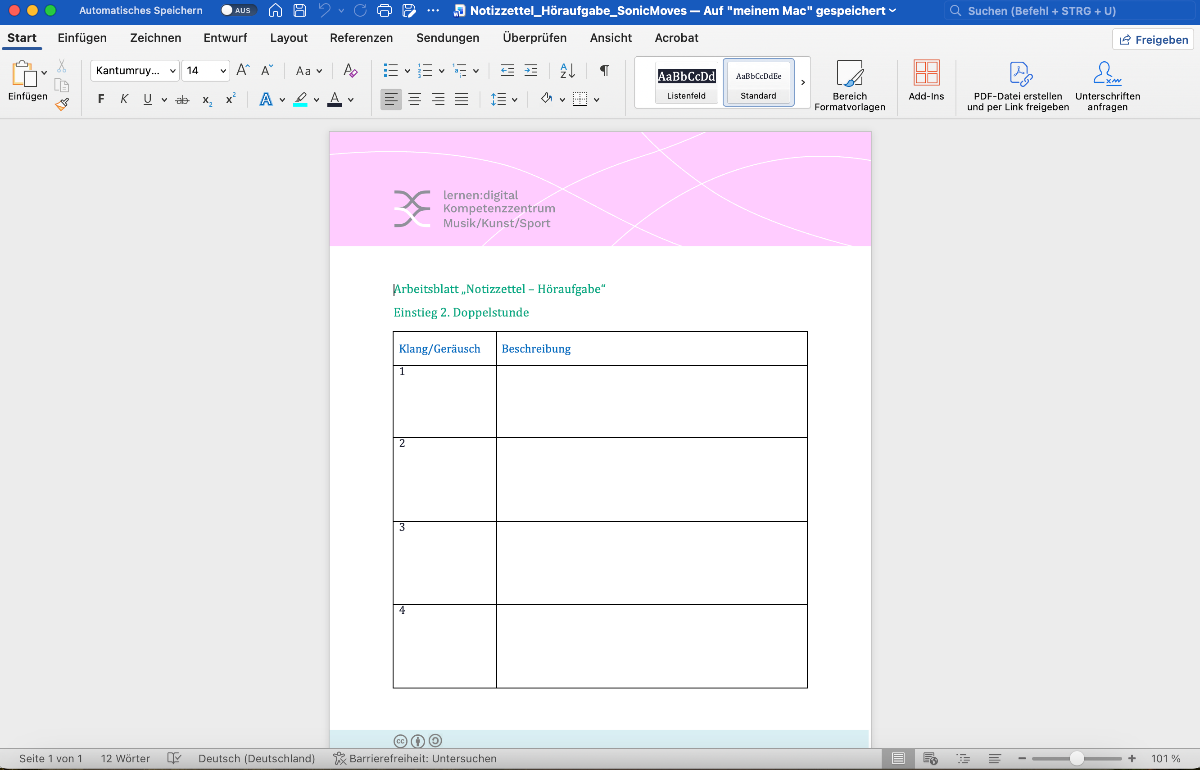The width and height of the screenshot is (1200, 770).
Task: Click Barrierefreiheit: Untersuchen in the status bar
Action: tap(414, 759)
